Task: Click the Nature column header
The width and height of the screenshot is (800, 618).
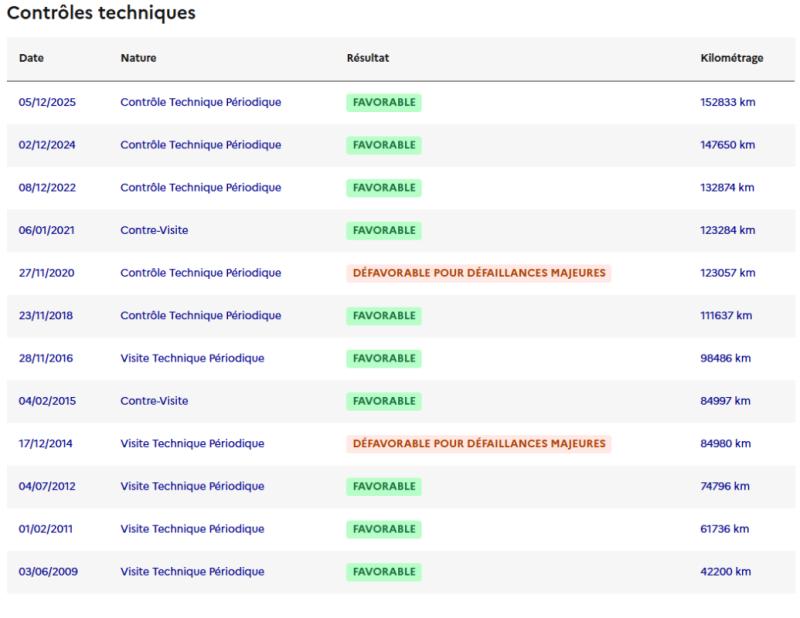Action: [138, 58]
